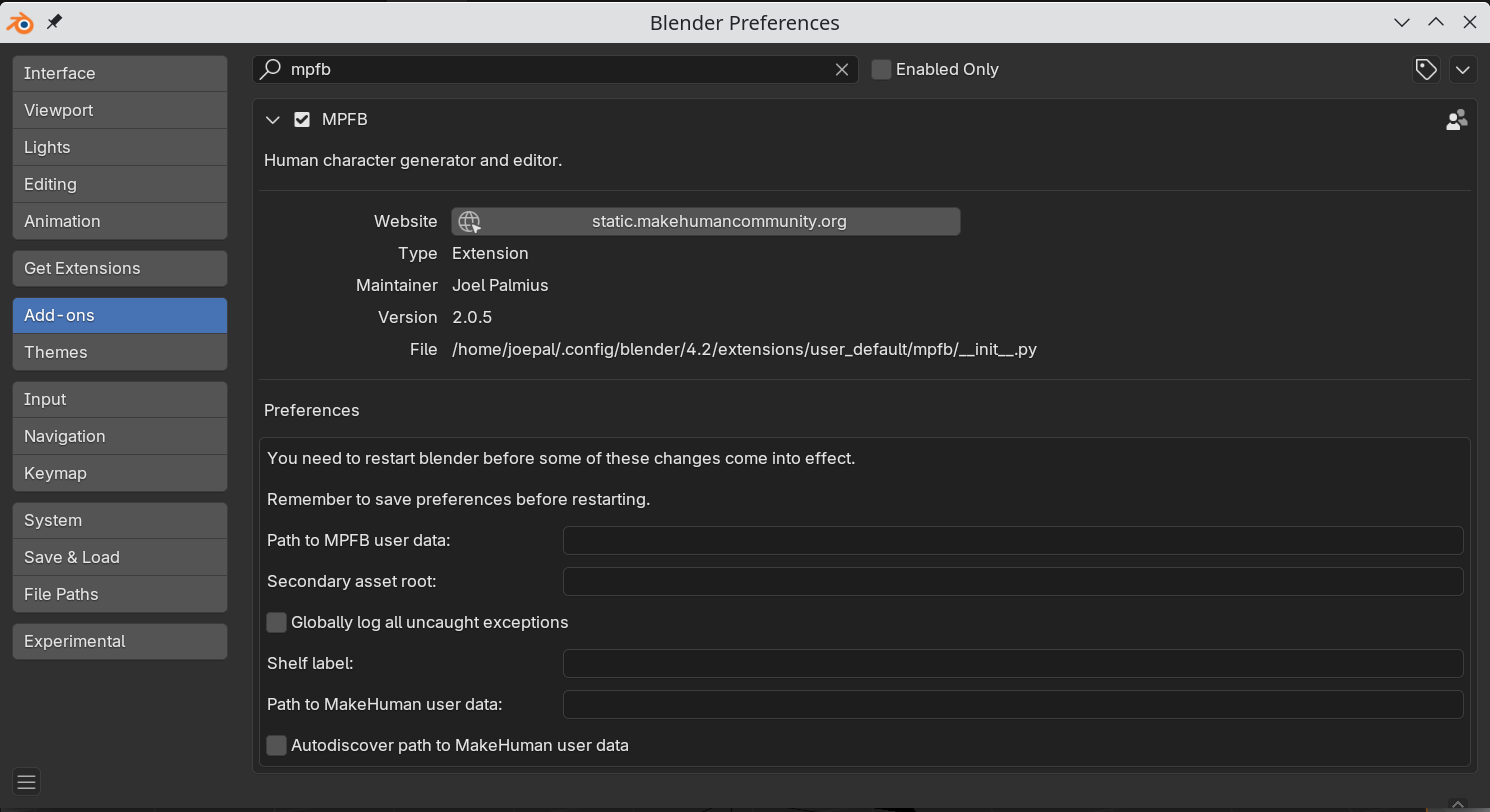The height and width of the screenshot is (812, 1490).
Task: Open Input preferences
Action: coord(120,399)
